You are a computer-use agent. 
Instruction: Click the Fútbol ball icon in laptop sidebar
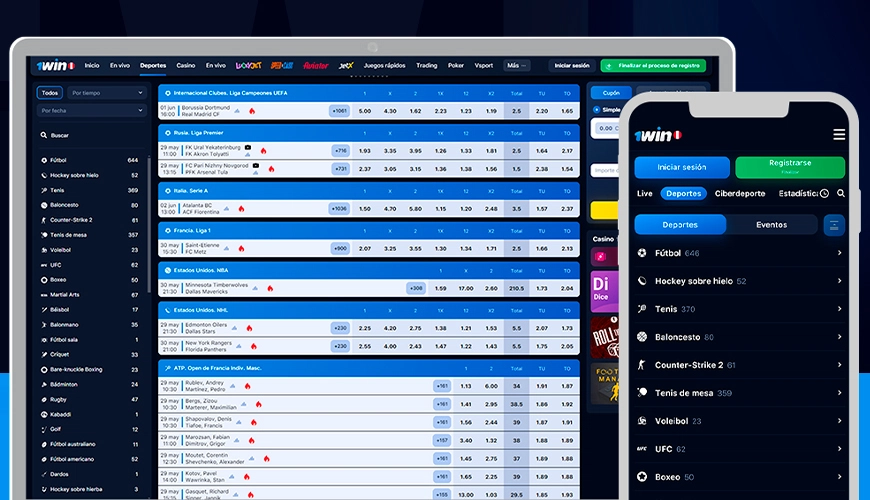point(44,160)
